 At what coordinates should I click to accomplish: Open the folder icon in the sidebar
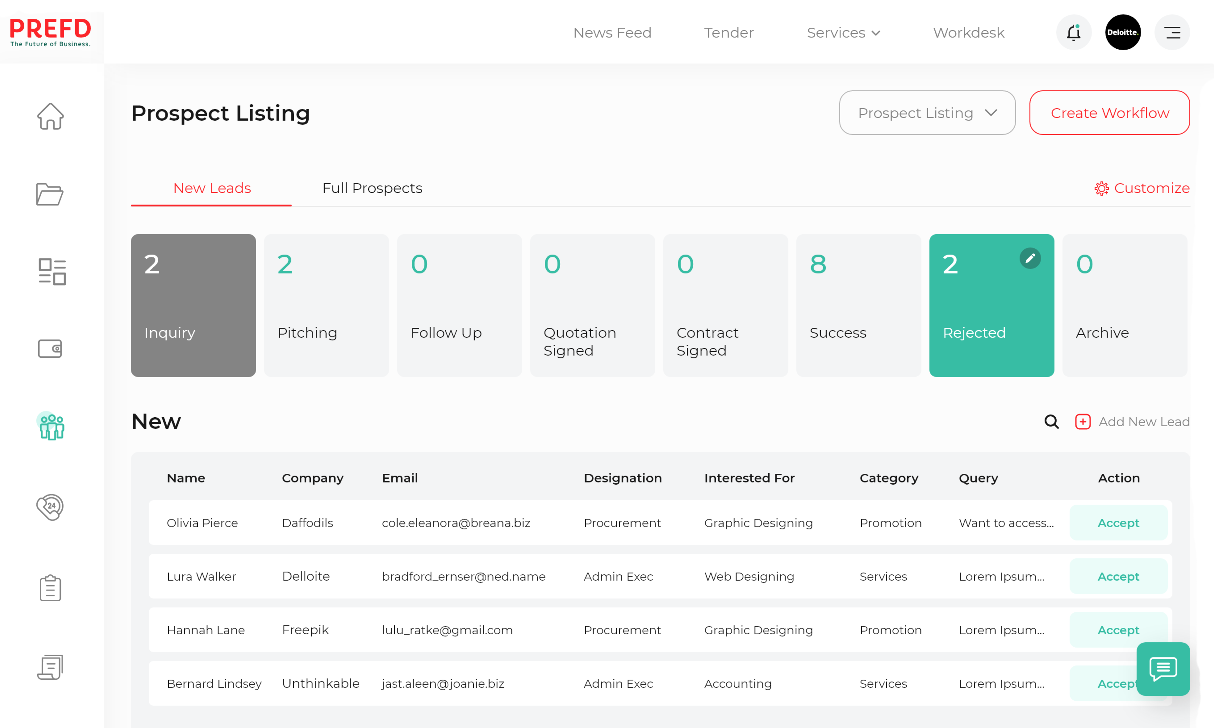point(50,194)
